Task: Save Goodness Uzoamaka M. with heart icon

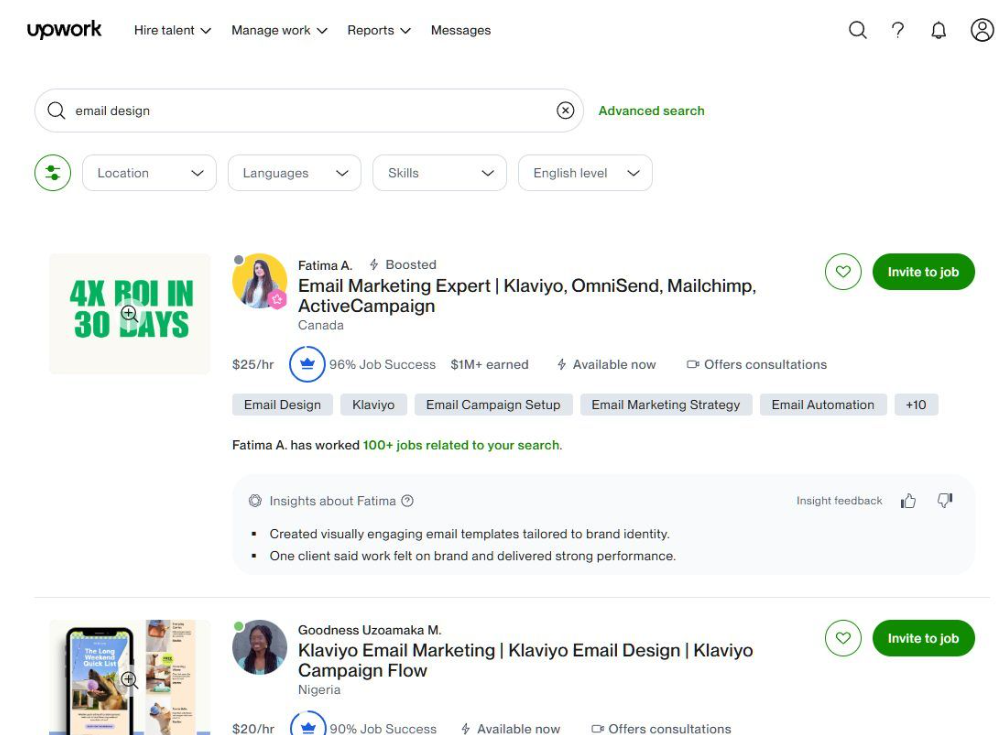Action: click(x=843, y=638)
